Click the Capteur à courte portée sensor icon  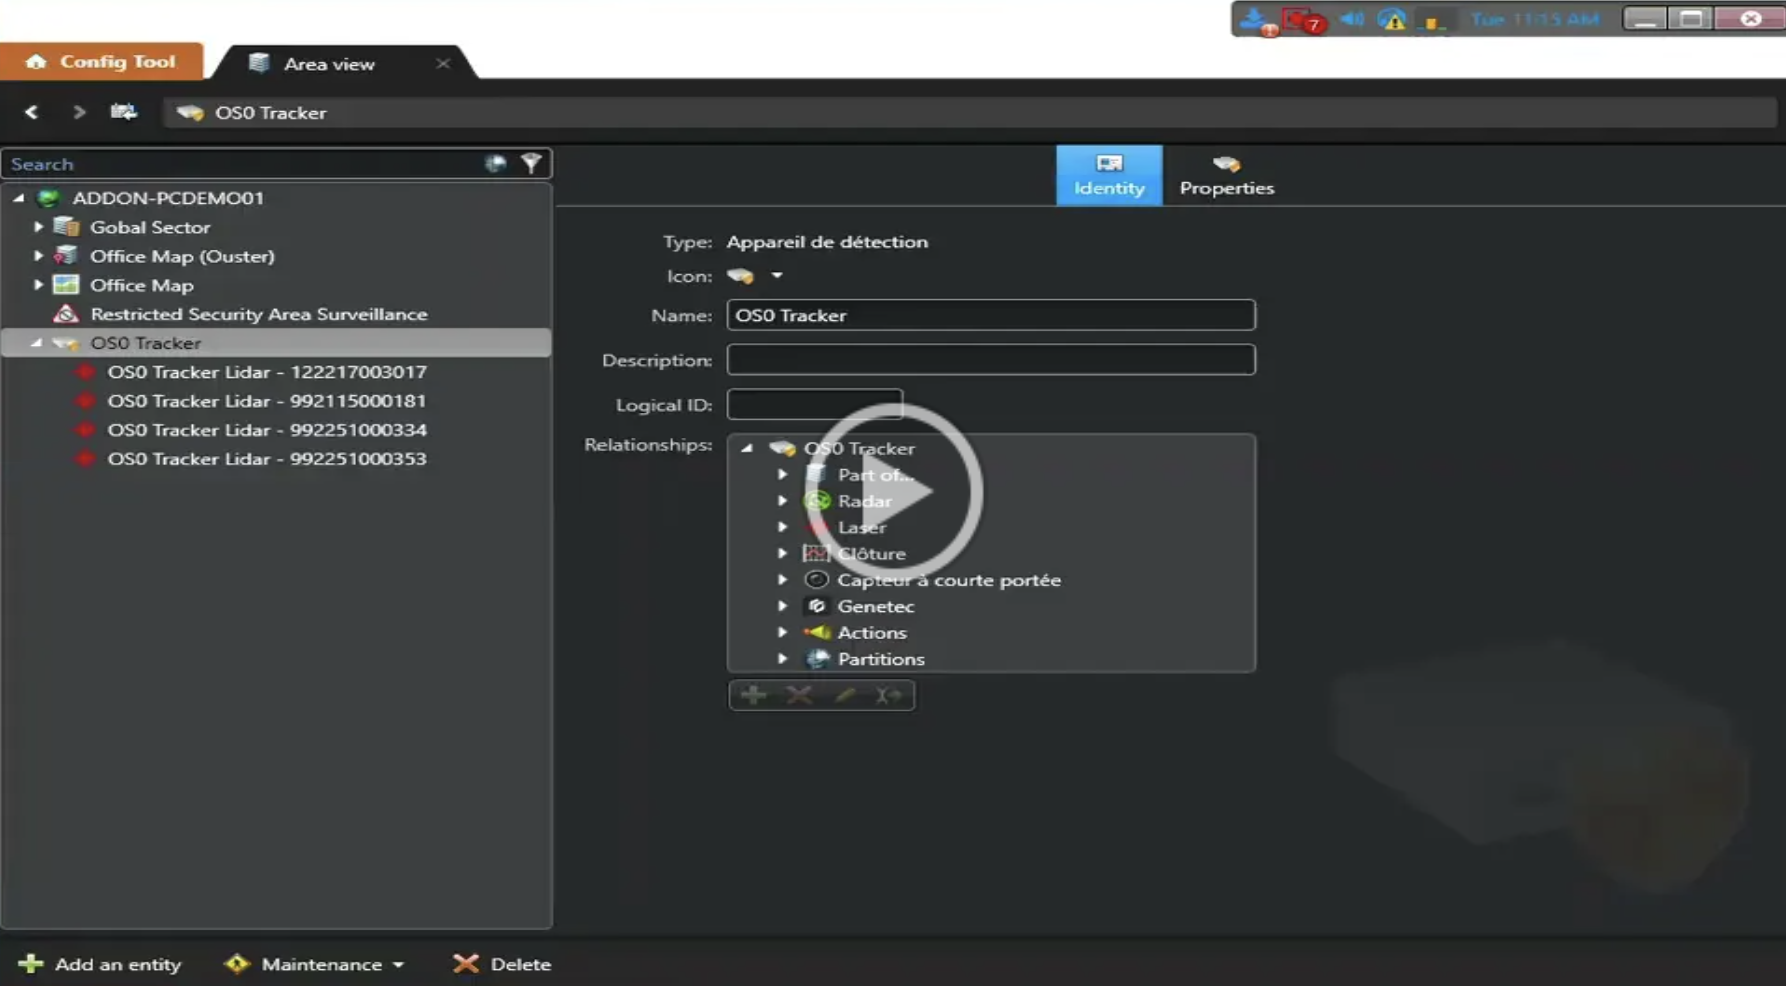pos(817,580)
